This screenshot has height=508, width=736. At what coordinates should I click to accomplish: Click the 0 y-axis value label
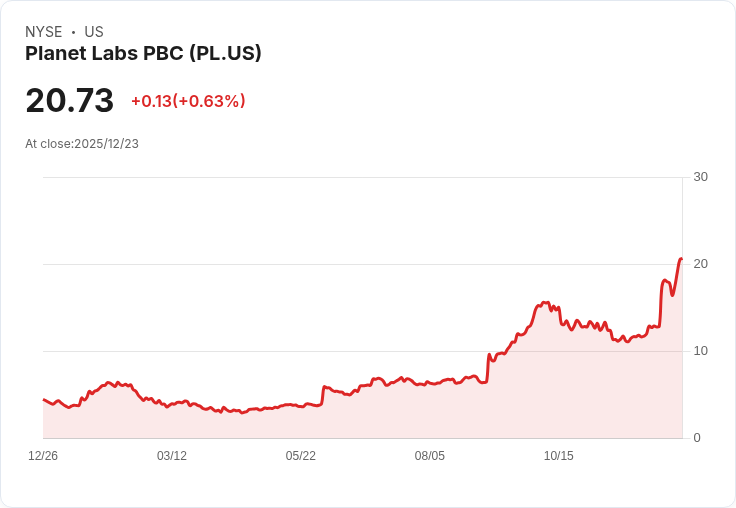tap(697, 438)
